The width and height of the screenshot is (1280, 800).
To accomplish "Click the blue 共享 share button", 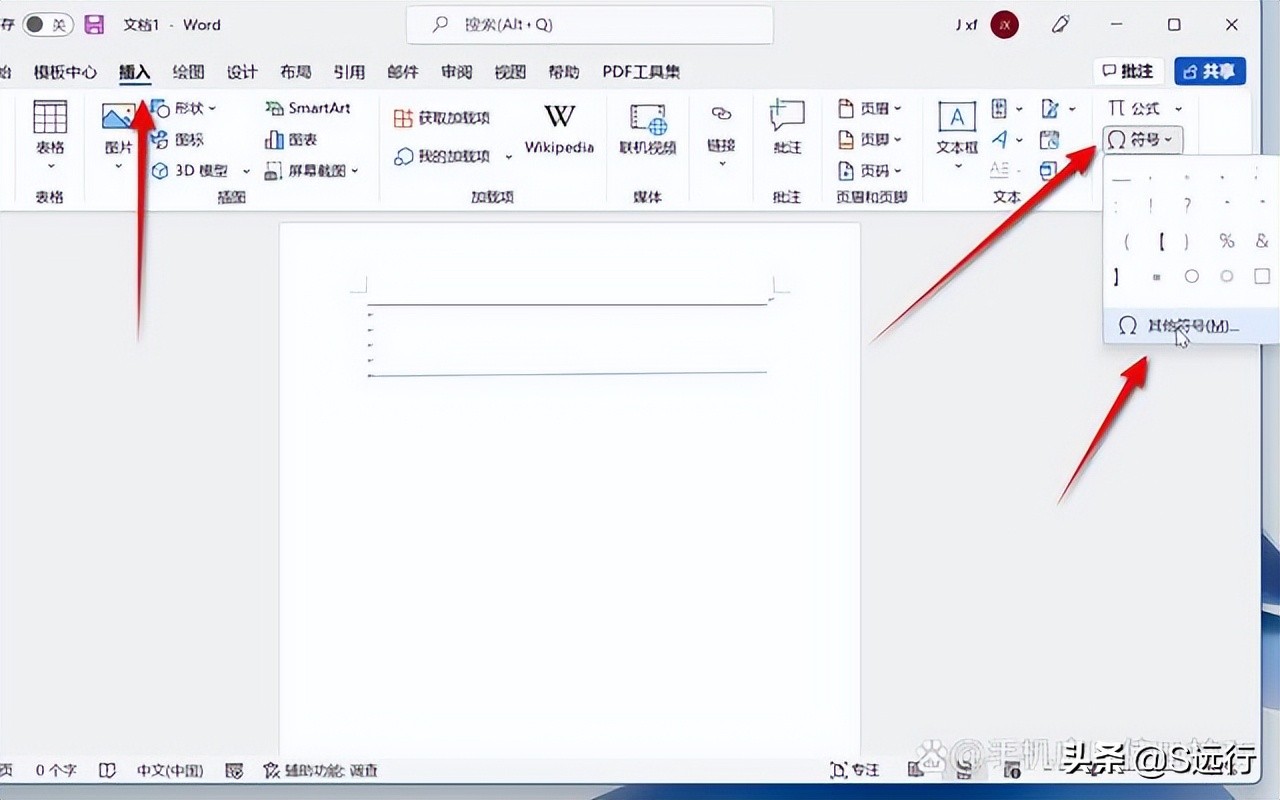I will pos(1210,71).
